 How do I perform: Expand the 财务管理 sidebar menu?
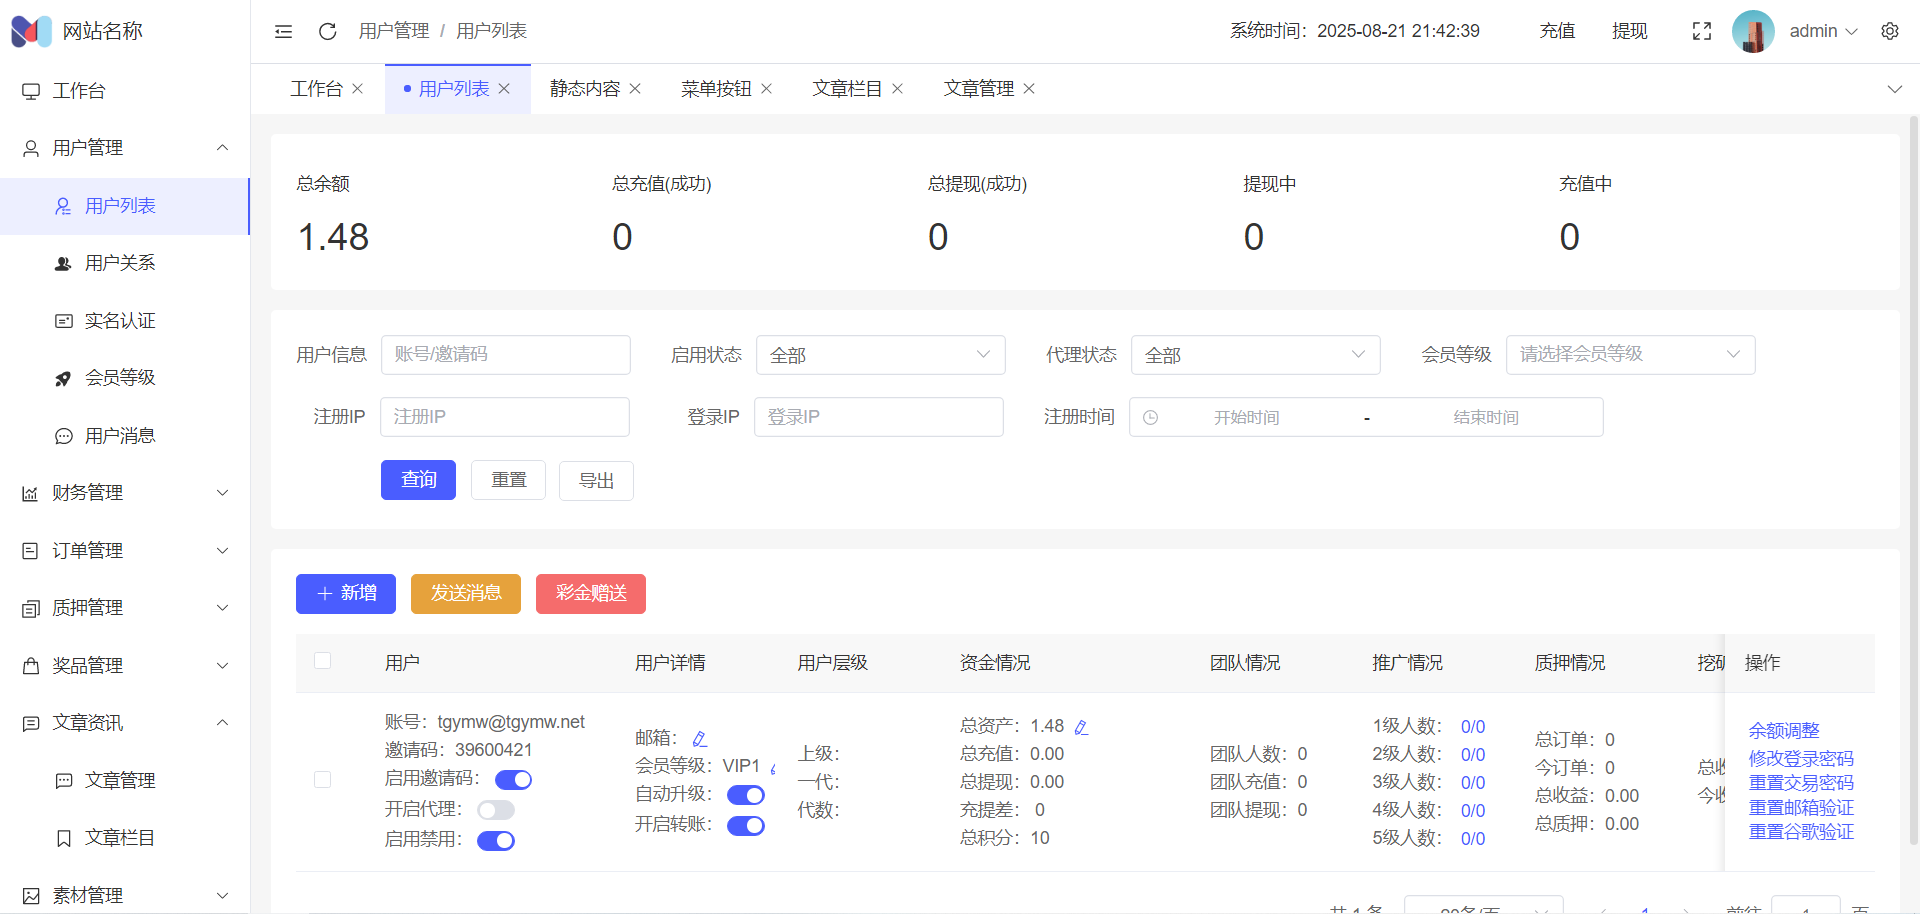click(x=125, y=493)
